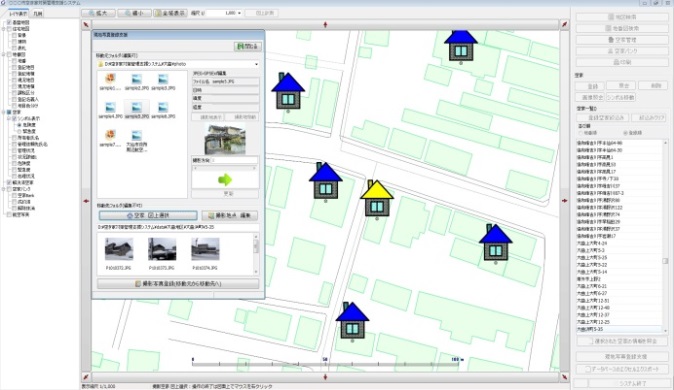
Task: Click the 空家管理 button
Action: coord(622,40)
